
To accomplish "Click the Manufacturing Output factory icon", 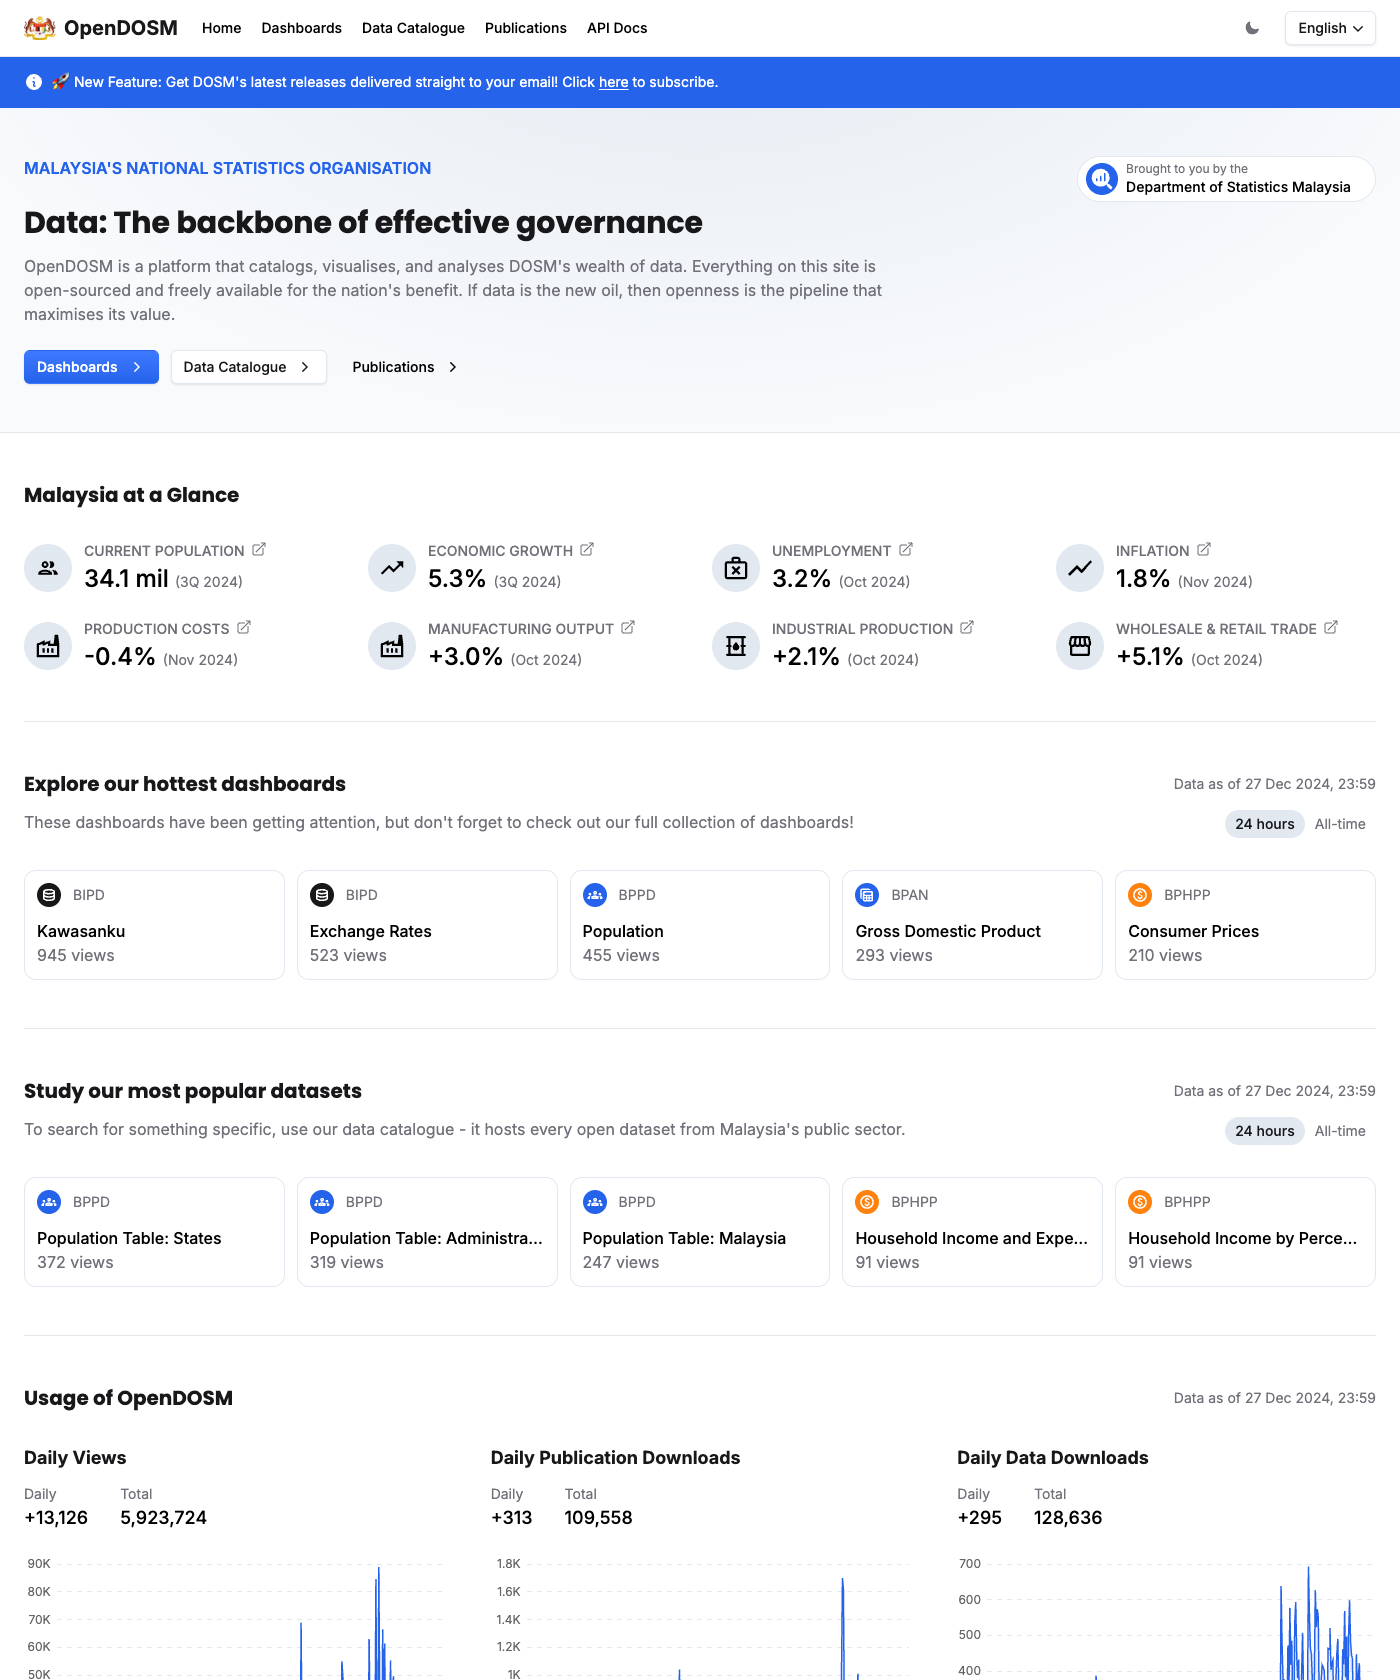I will [x=392, y=646].
